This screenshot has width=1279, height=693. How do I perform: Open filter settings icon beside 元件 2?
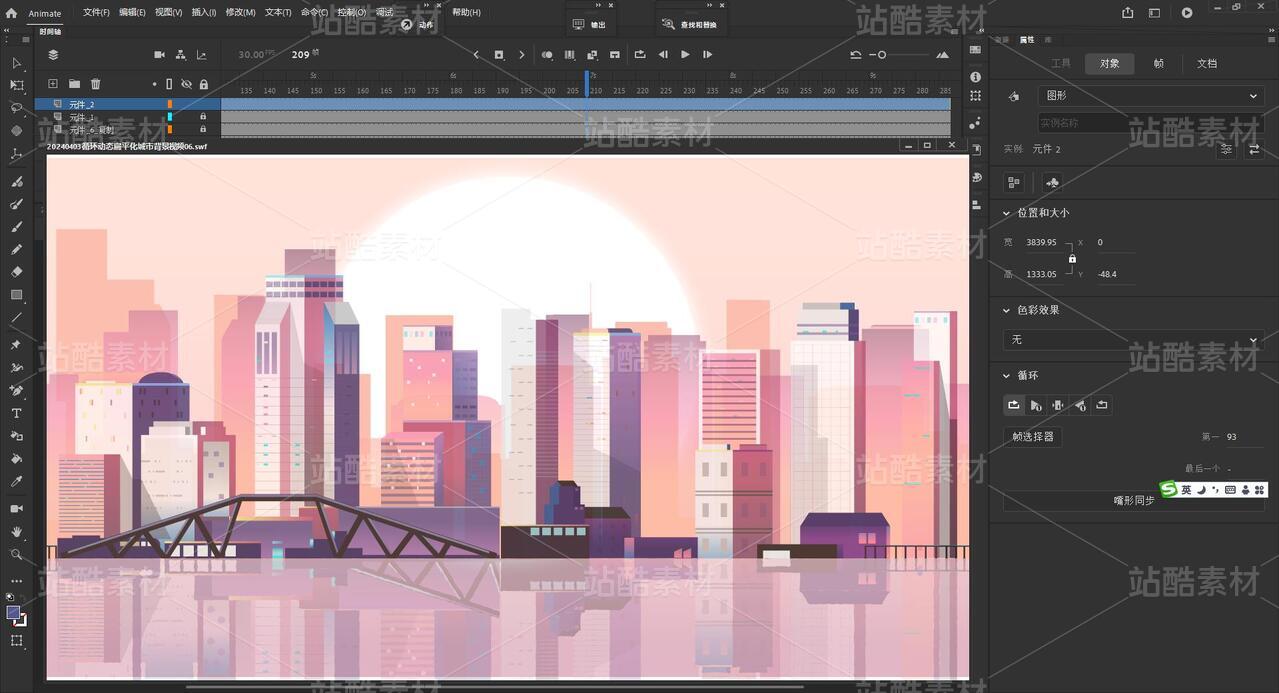[x=1226, y=149]
